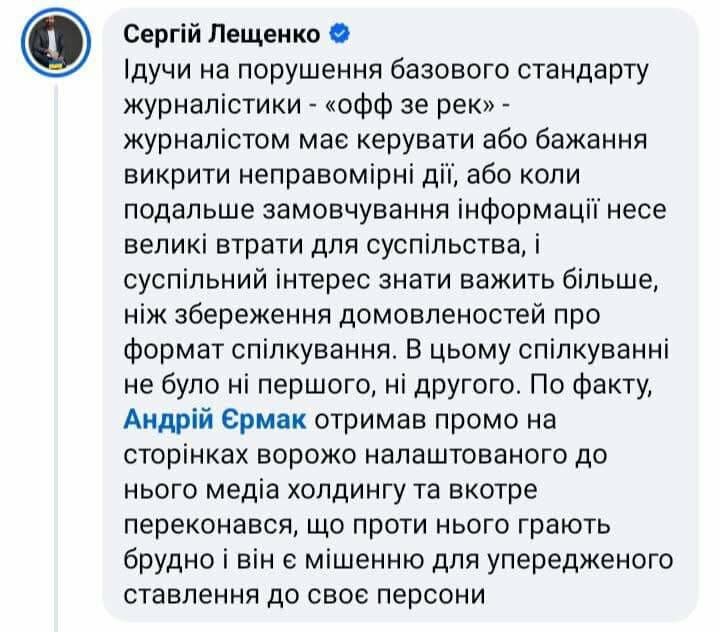Image resolution: width=720 pixels, height=632 pixels.
Task: Click the words суспільний інтерес
Action: 247,280
